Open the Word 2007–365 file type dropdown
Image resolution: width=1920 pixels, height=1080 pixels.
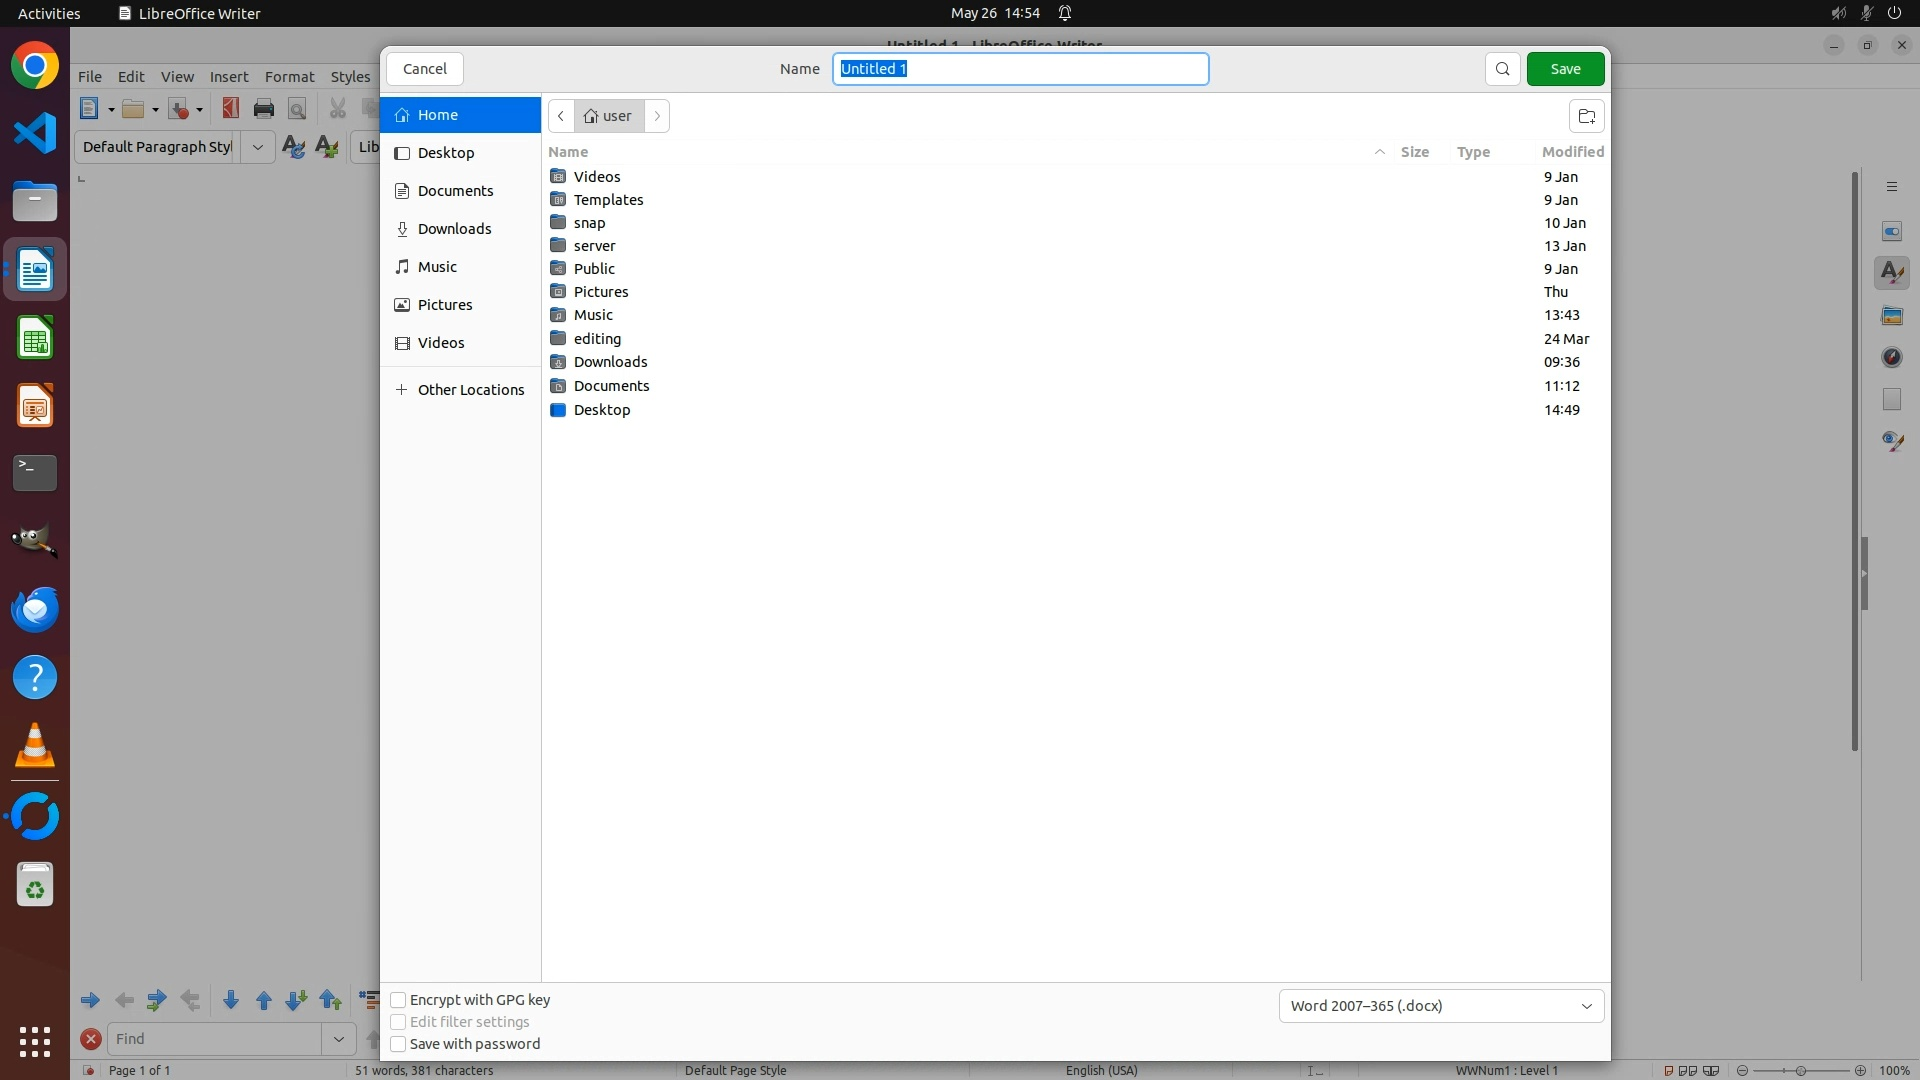(1441, 1006)
